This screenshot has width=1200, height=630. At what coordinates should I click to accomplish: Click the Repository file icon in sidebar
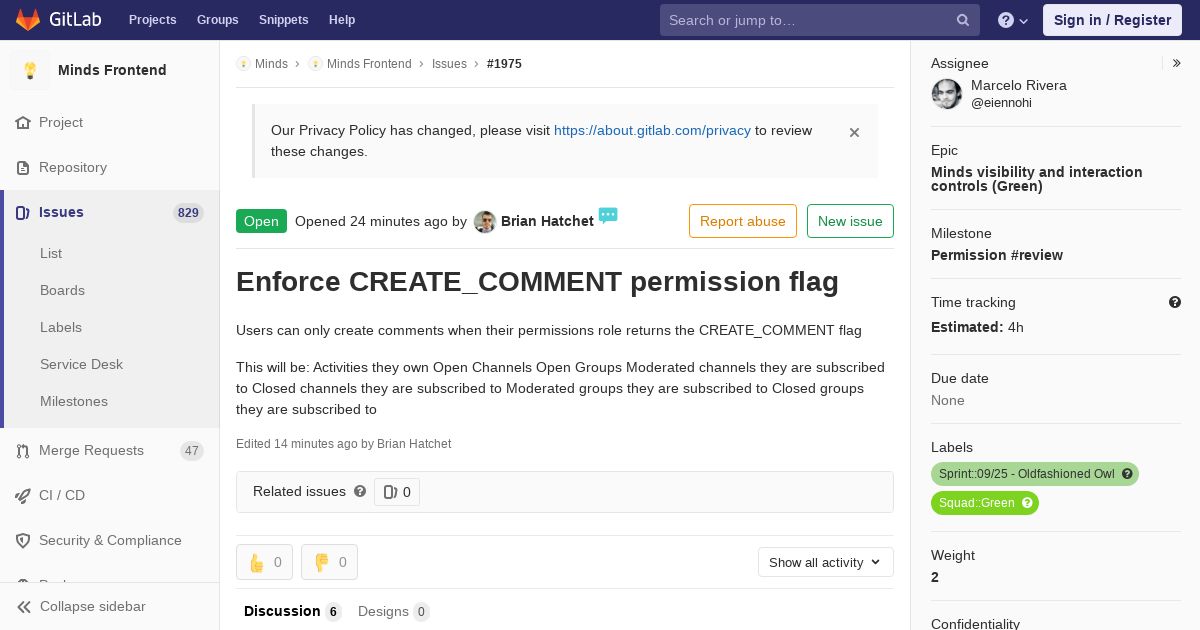tap(23, 168)
